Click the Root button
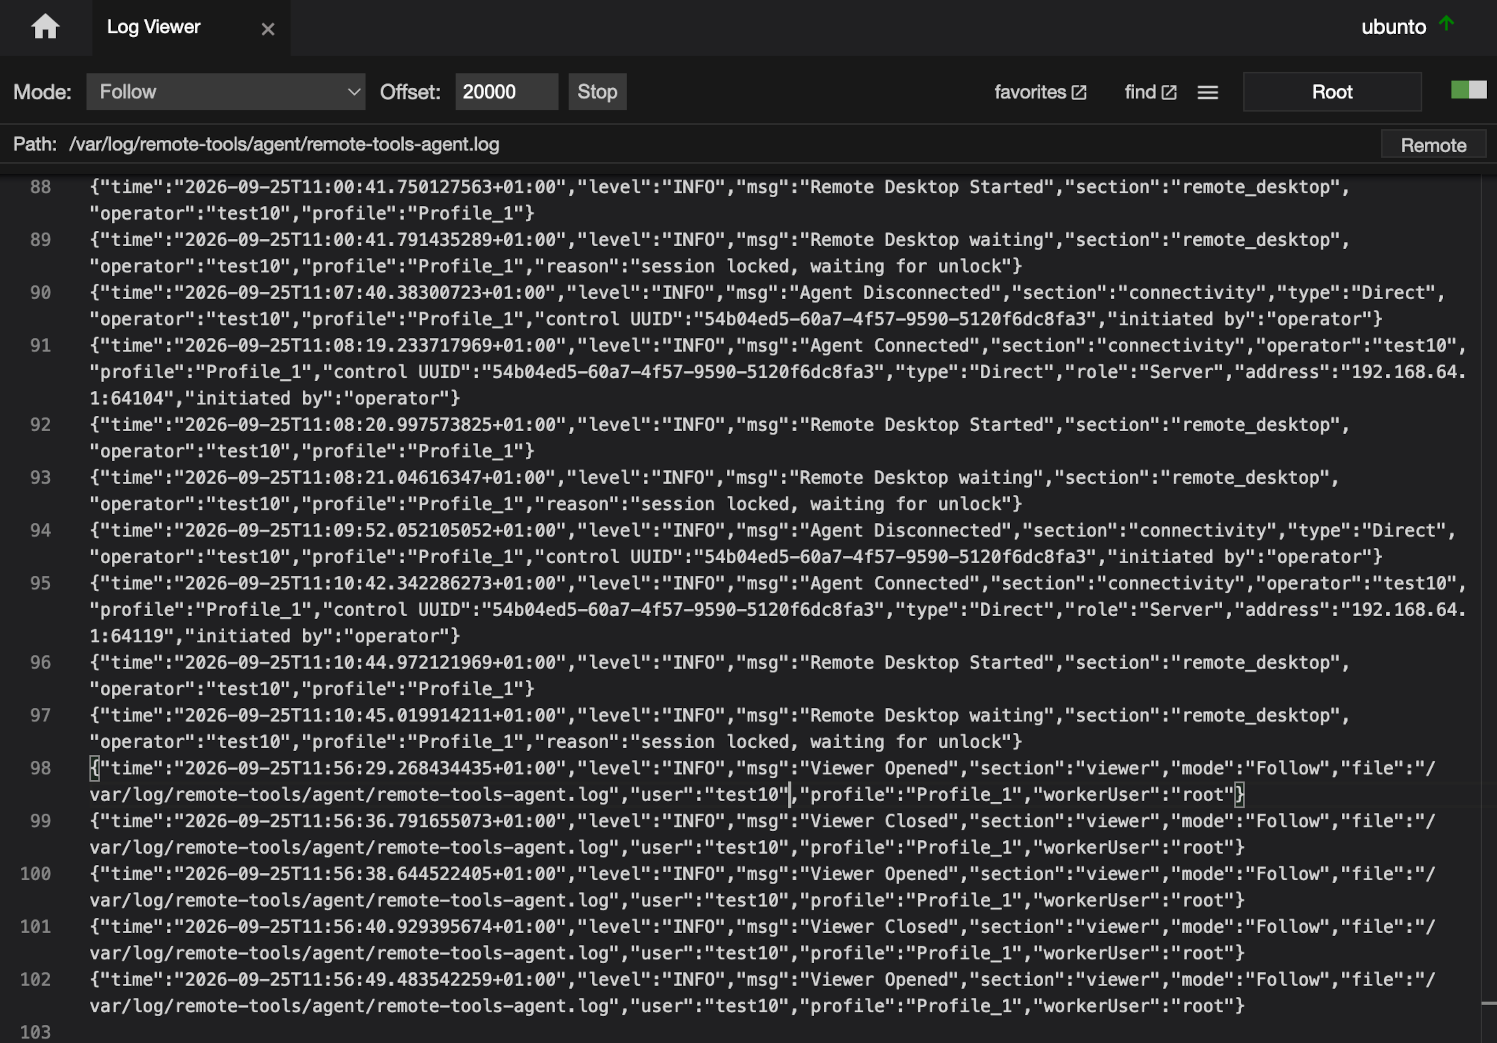Image resolution: width=1497 pixels, height=1043 pixels. tap(1332, 92)
